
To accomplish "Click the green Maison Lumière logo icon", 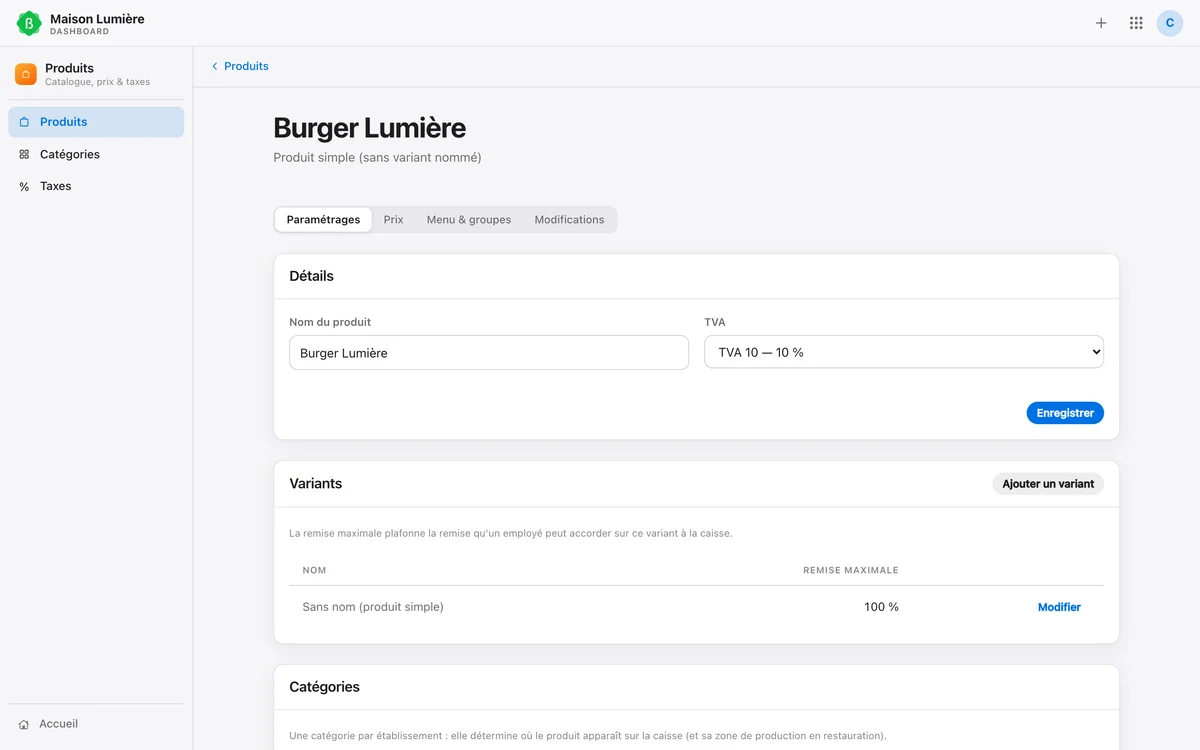I will click(29, 23).
